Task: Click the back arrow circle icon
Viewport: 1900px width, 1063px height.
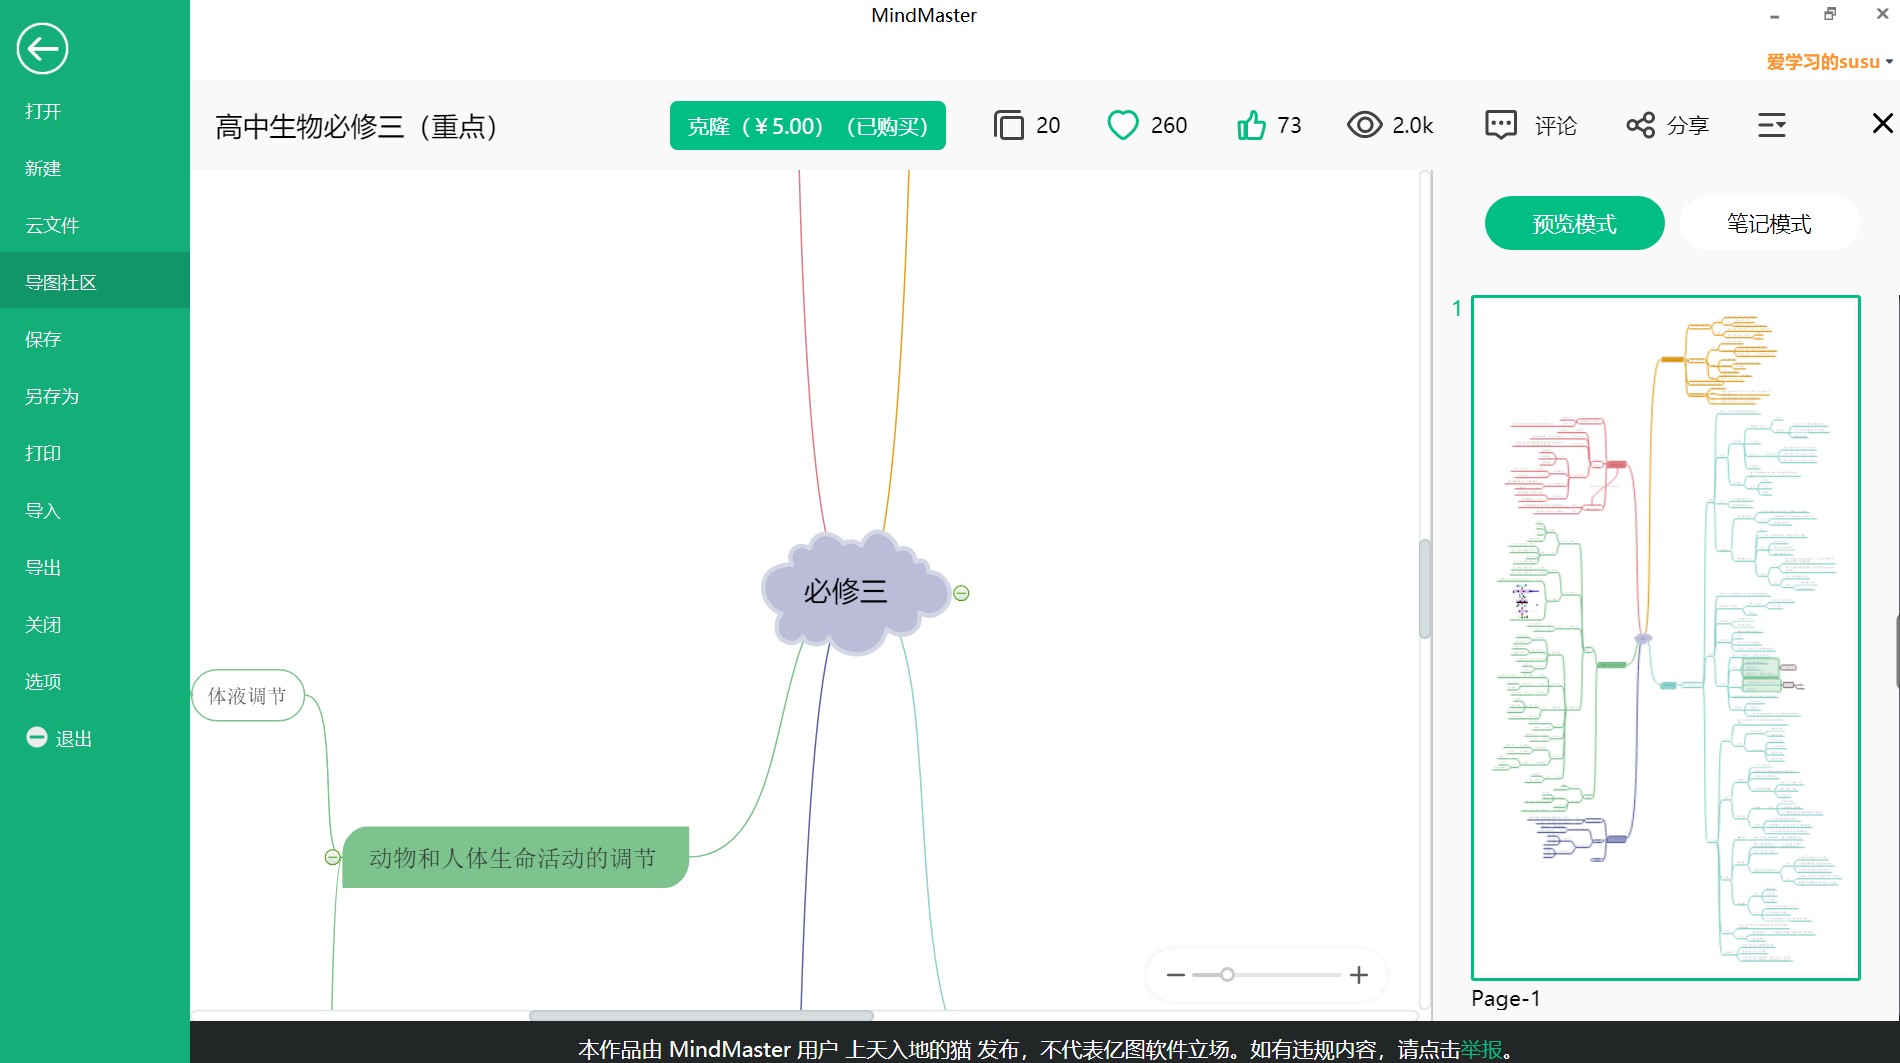Action: (x=42, y=48)
